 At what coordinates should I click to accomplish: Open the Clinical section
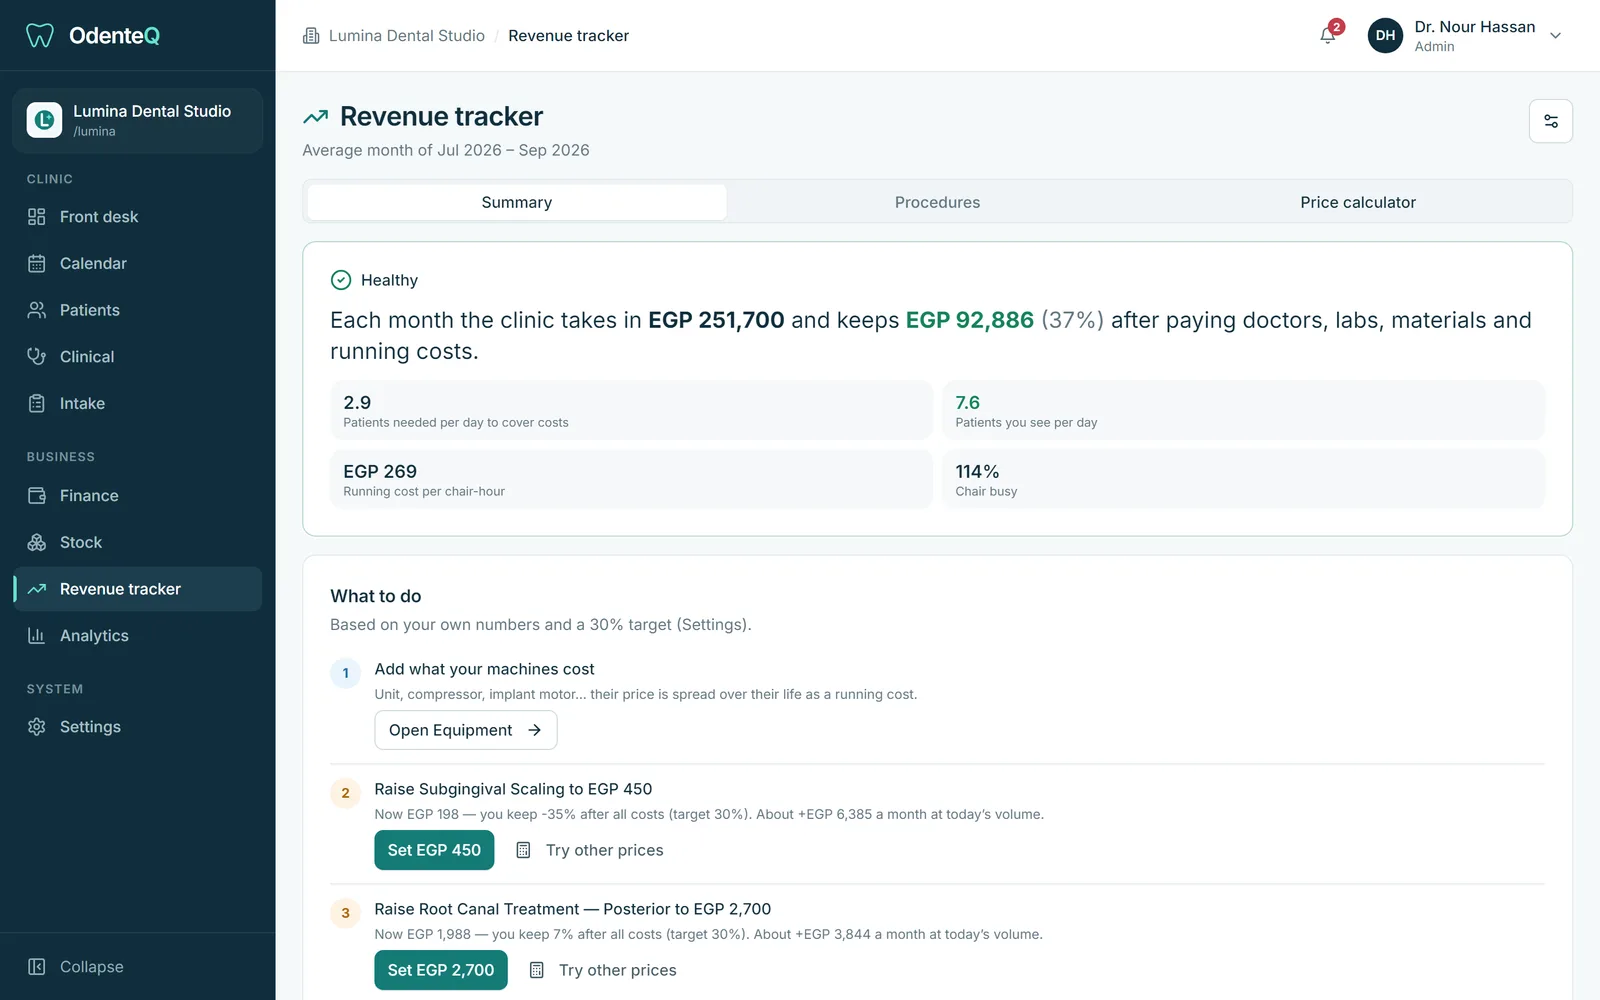click(138, 357)
